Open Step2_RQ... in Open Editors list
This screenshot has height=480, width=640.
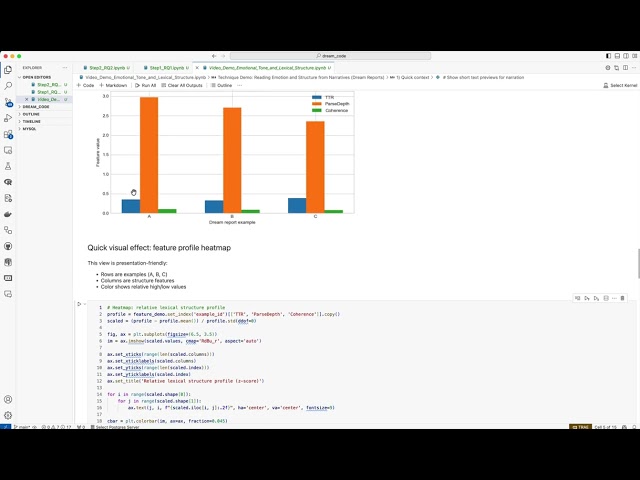(x=49, y=84)
